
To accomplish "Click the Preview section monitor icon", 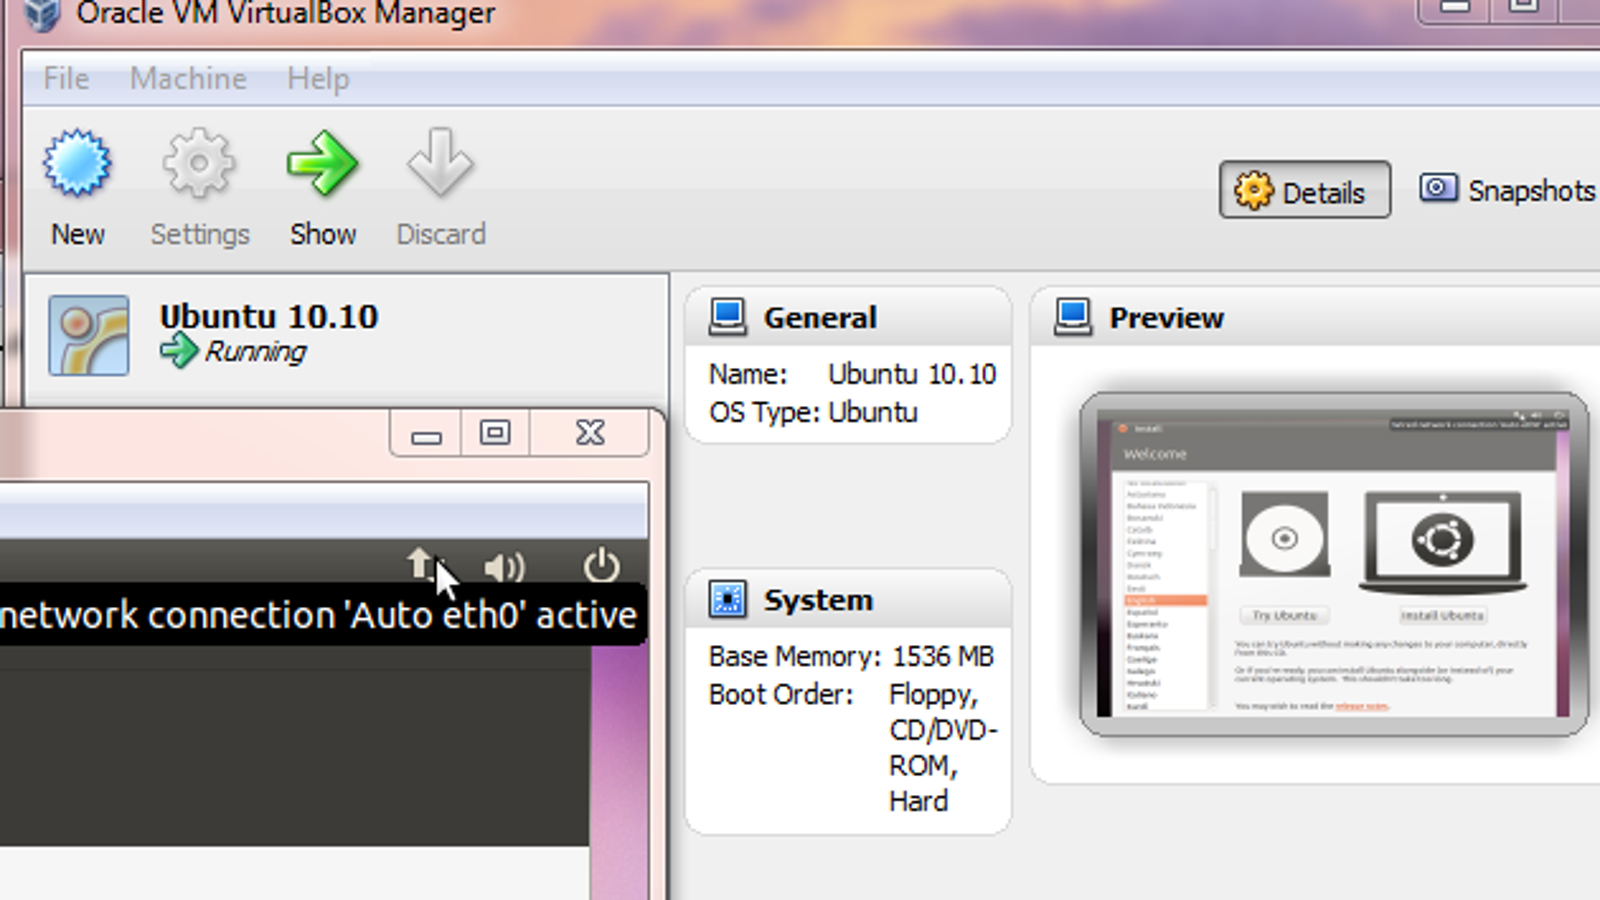I will (1073, 317).
